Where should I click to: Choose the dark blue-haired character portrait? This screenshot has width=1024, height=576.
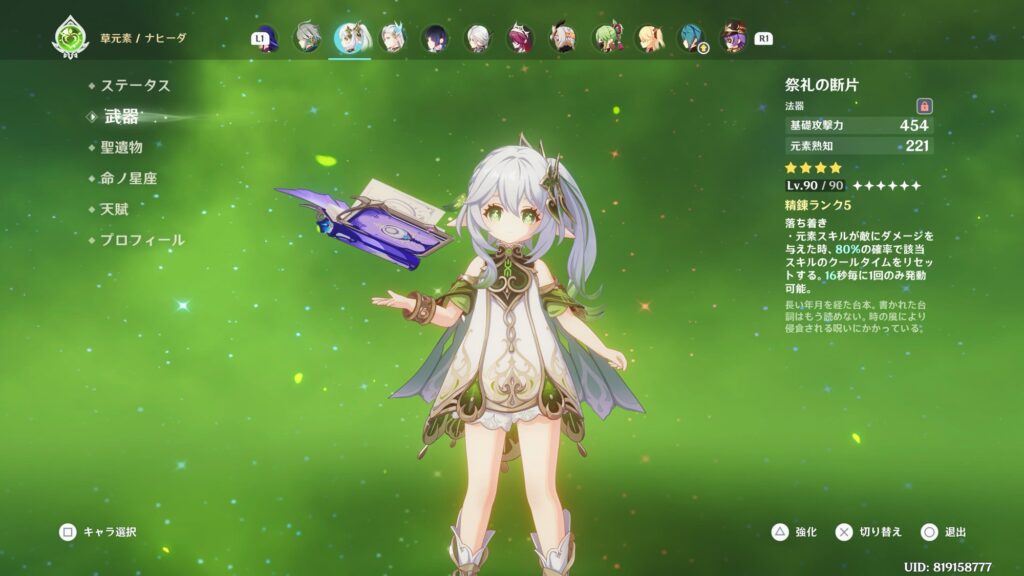tap(435, 38)
